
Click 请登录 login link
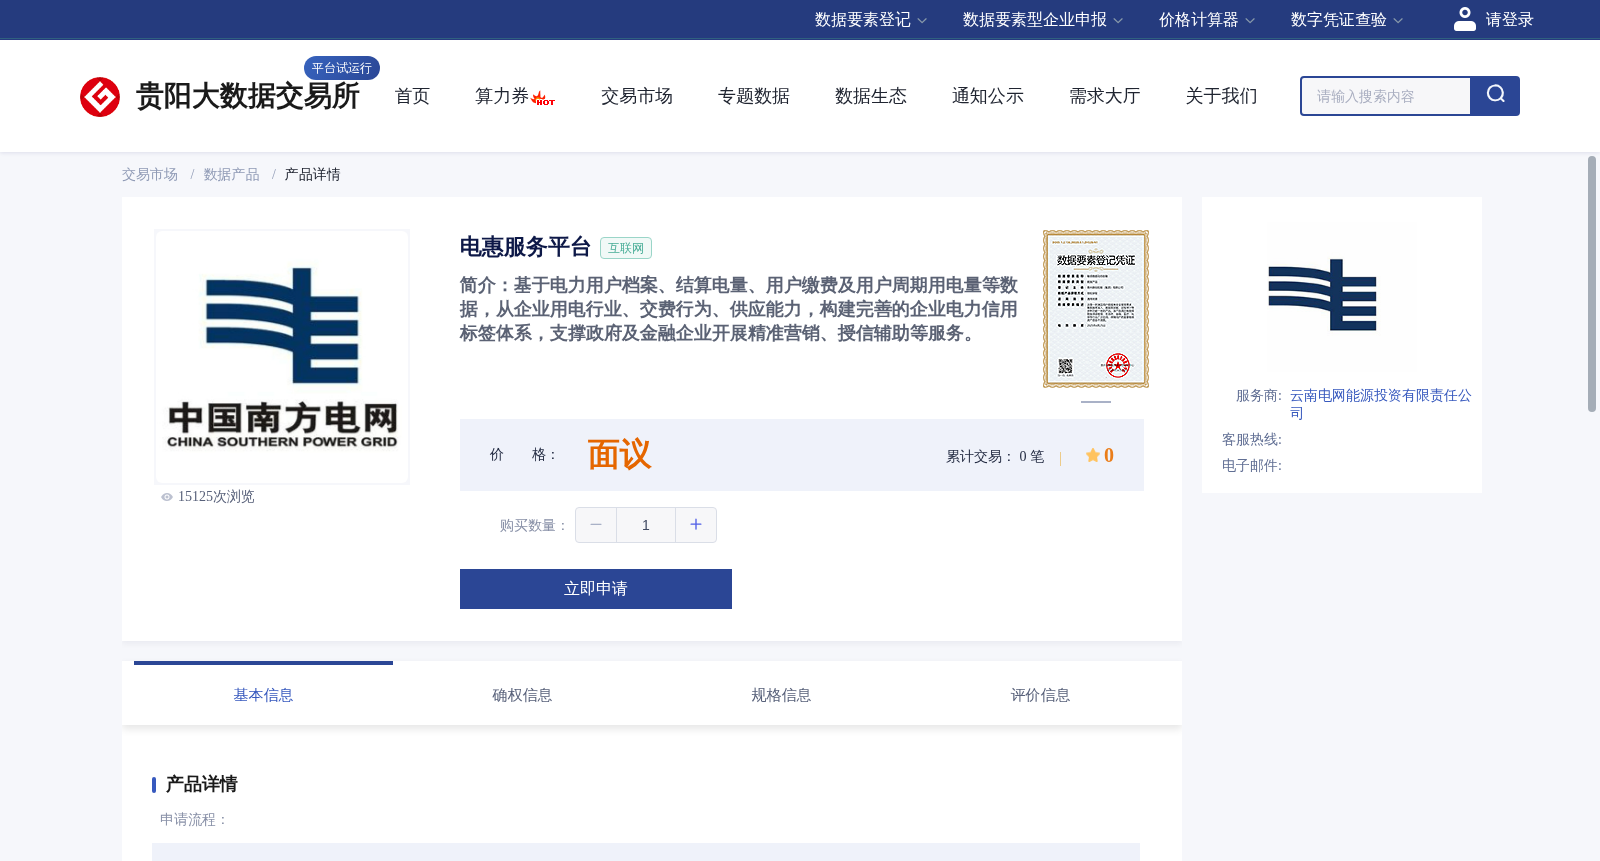point(1509,20)
